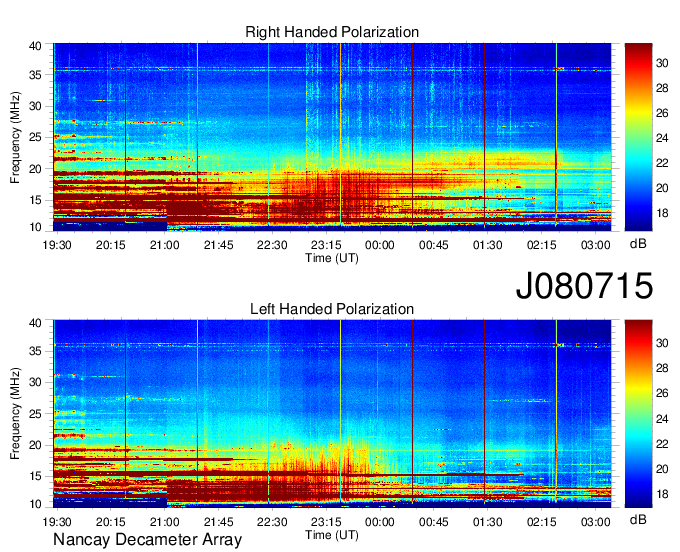Click the 40 MHz tick of Left Handed plot

pyautogui.click(x=35, y=323)
